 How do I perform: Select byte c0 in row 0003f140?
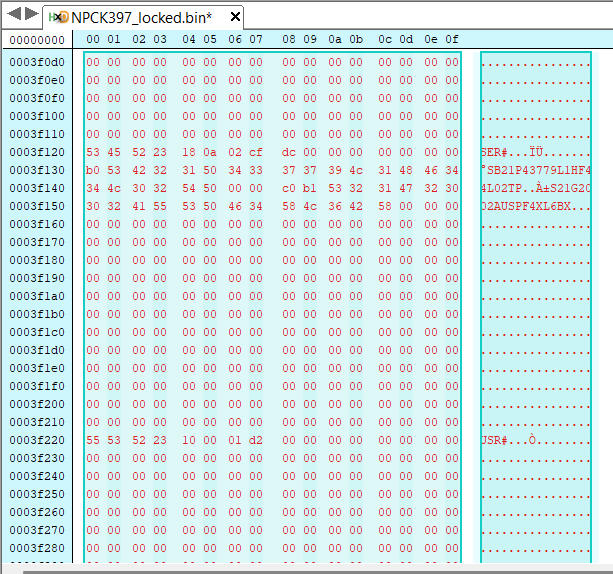coord(289,188)
